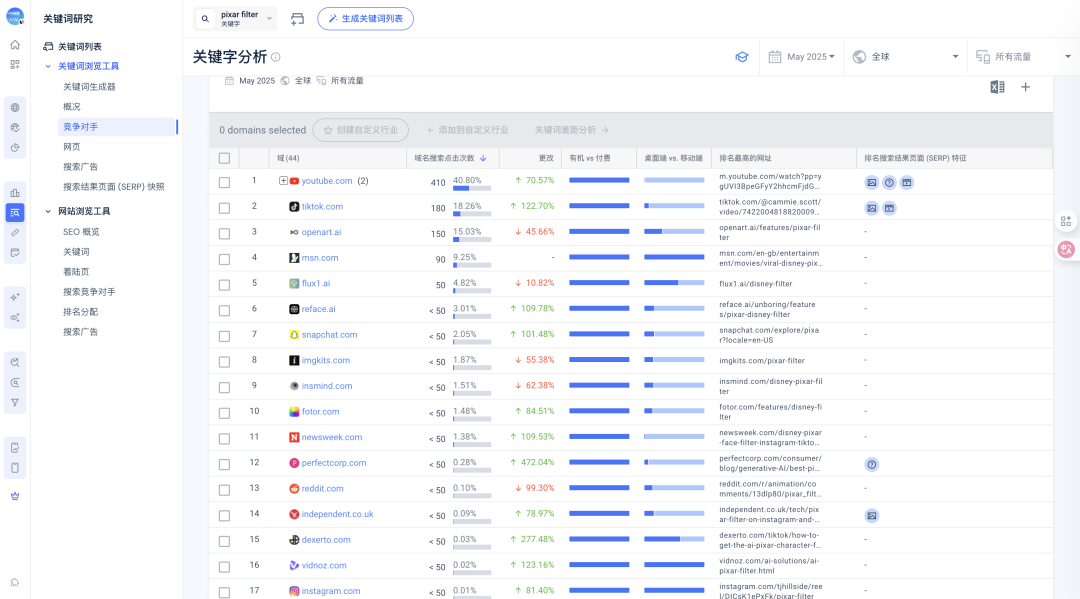The image size is (1080, 599).
Task: Open the home icon in left rail
Action: click(x=14, y=45)
